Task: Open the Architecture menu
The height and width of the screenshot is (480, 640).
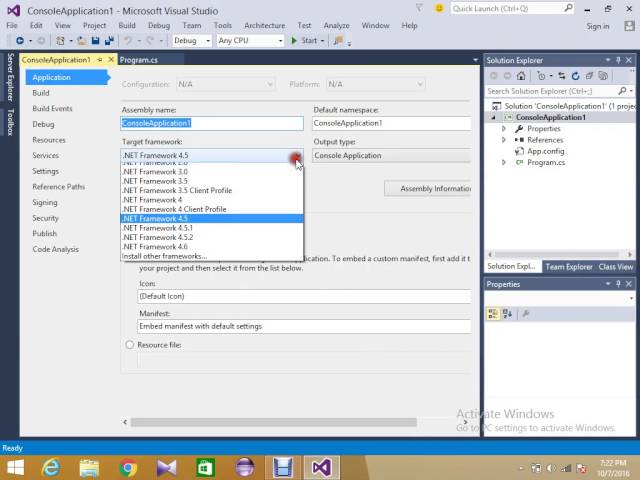Action: click(264, 25)
